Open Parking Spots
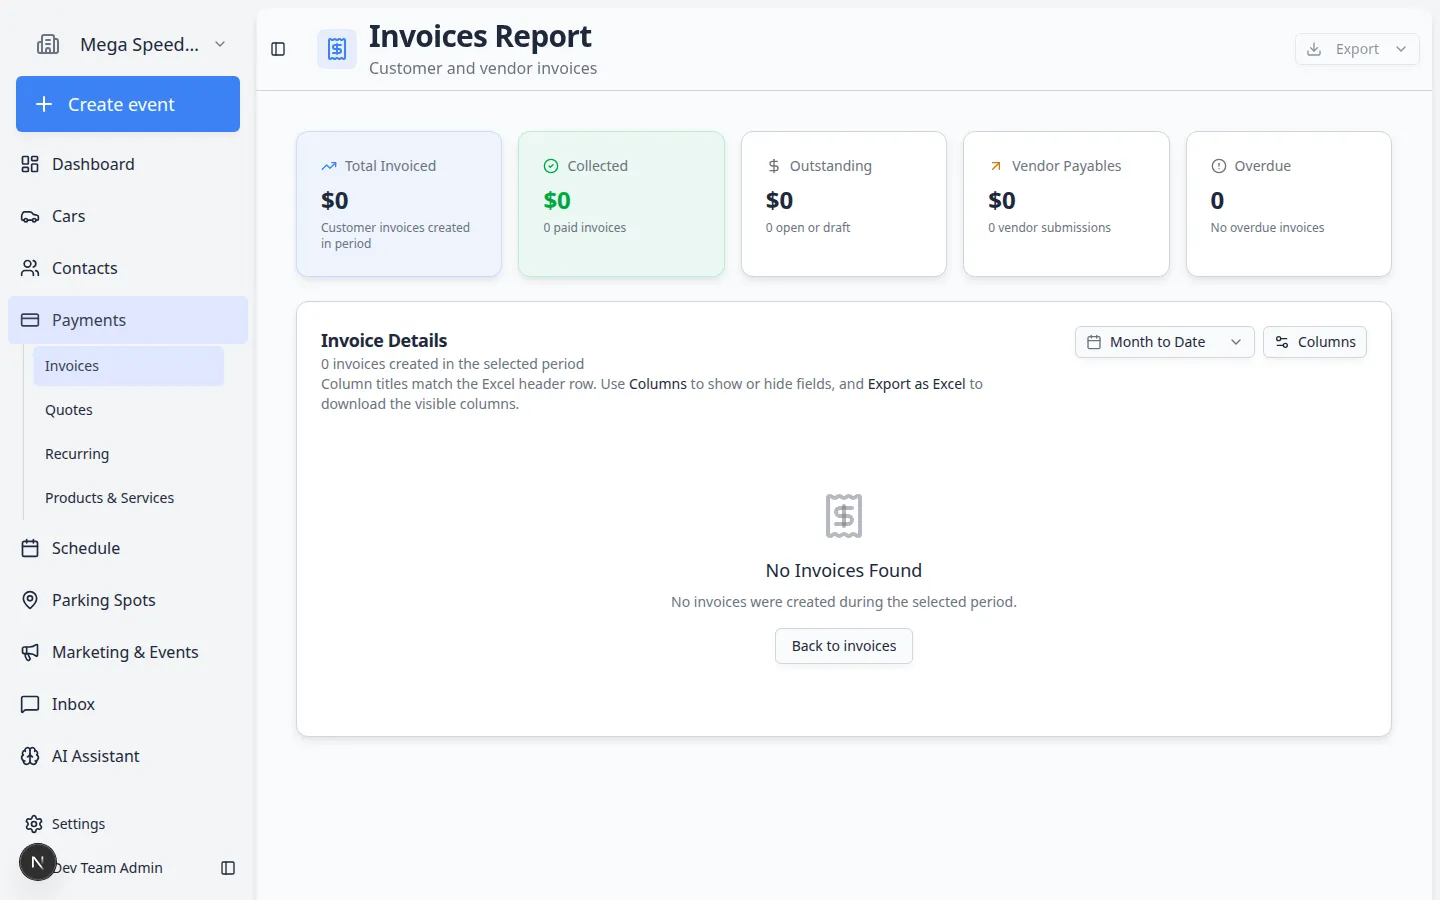The height and width of the screenshot is (900, 1440). click(128, 600)
